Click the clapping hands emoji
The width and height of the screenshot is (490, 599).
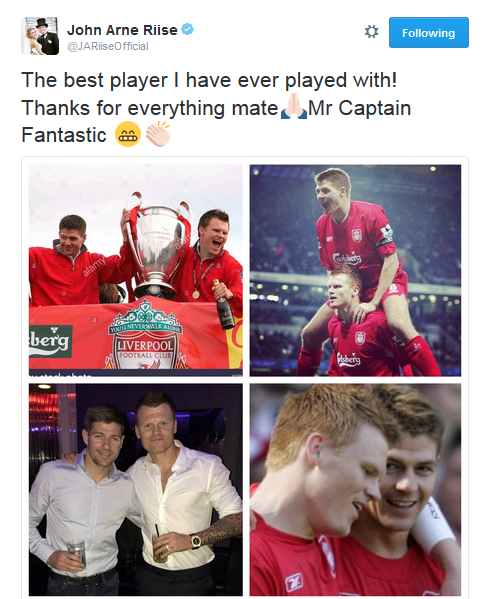[157, 134]
